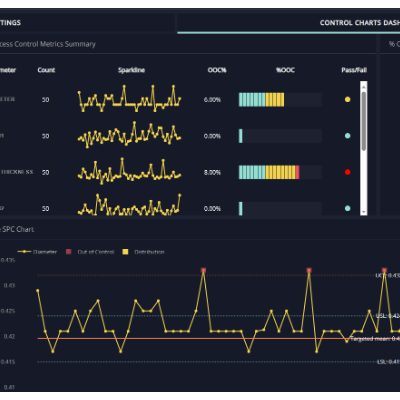
Task: Click the UCL limit label on chart
Action: [x=387, y=275]
